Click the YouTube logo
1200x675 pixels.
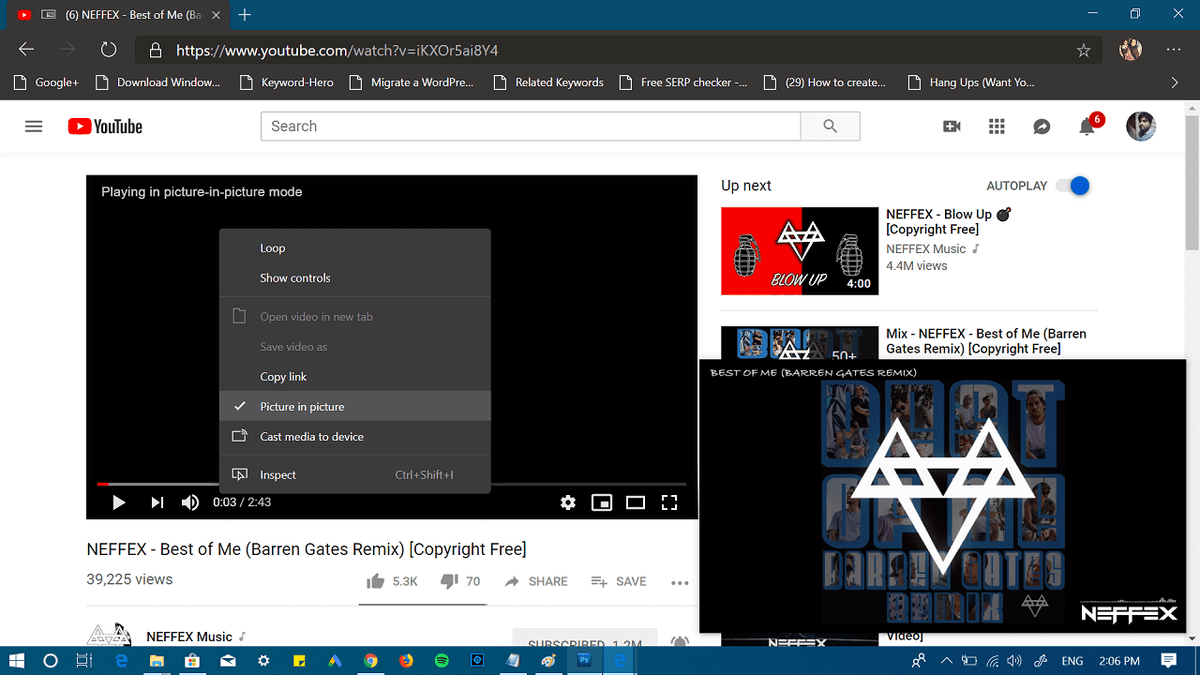click(104, 126)
